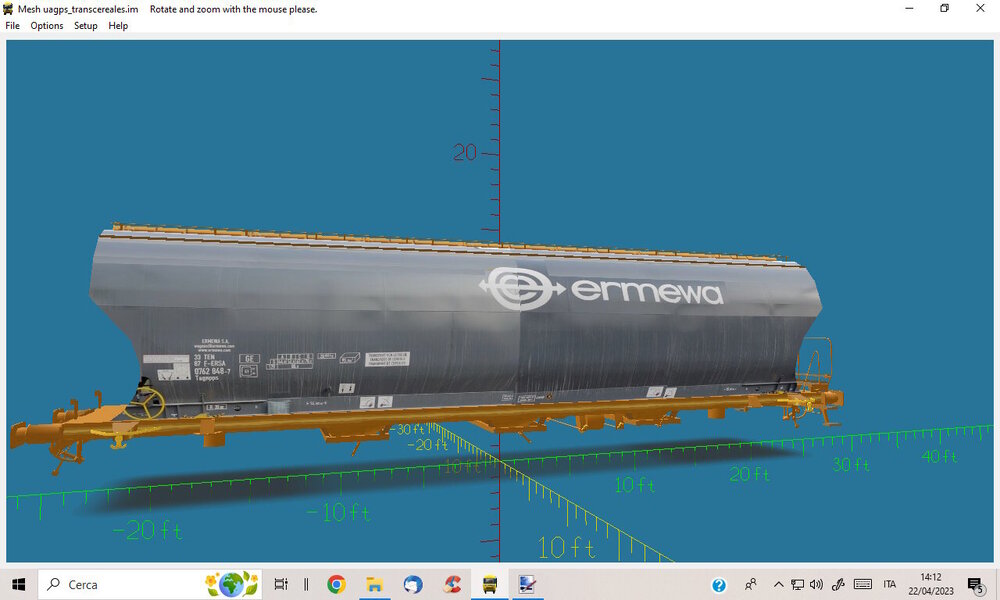Click the green 40 ft ruler label
The height and width of the screenshot is (600, 1000).
(x=940, y=456)
